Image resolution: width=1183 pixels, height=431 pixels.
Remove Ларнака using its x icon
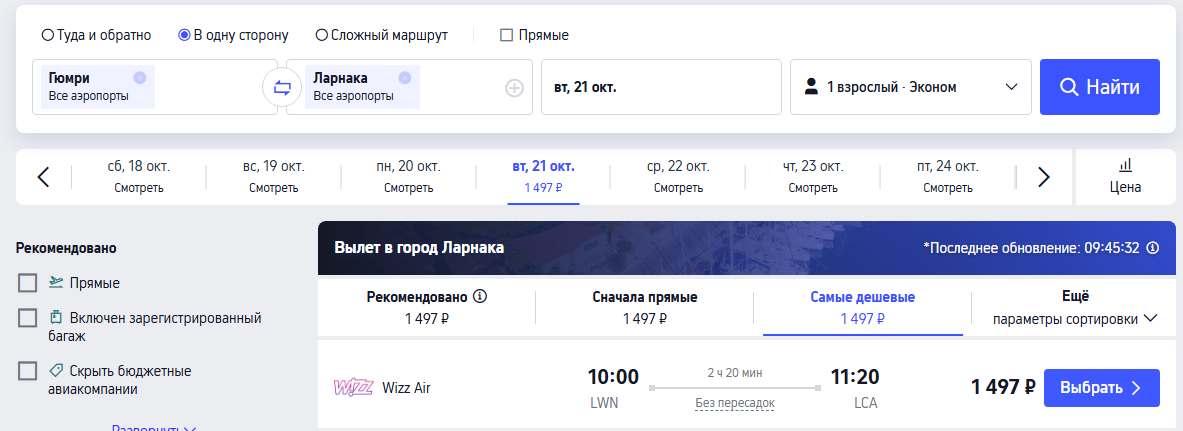tap(404, 77)
